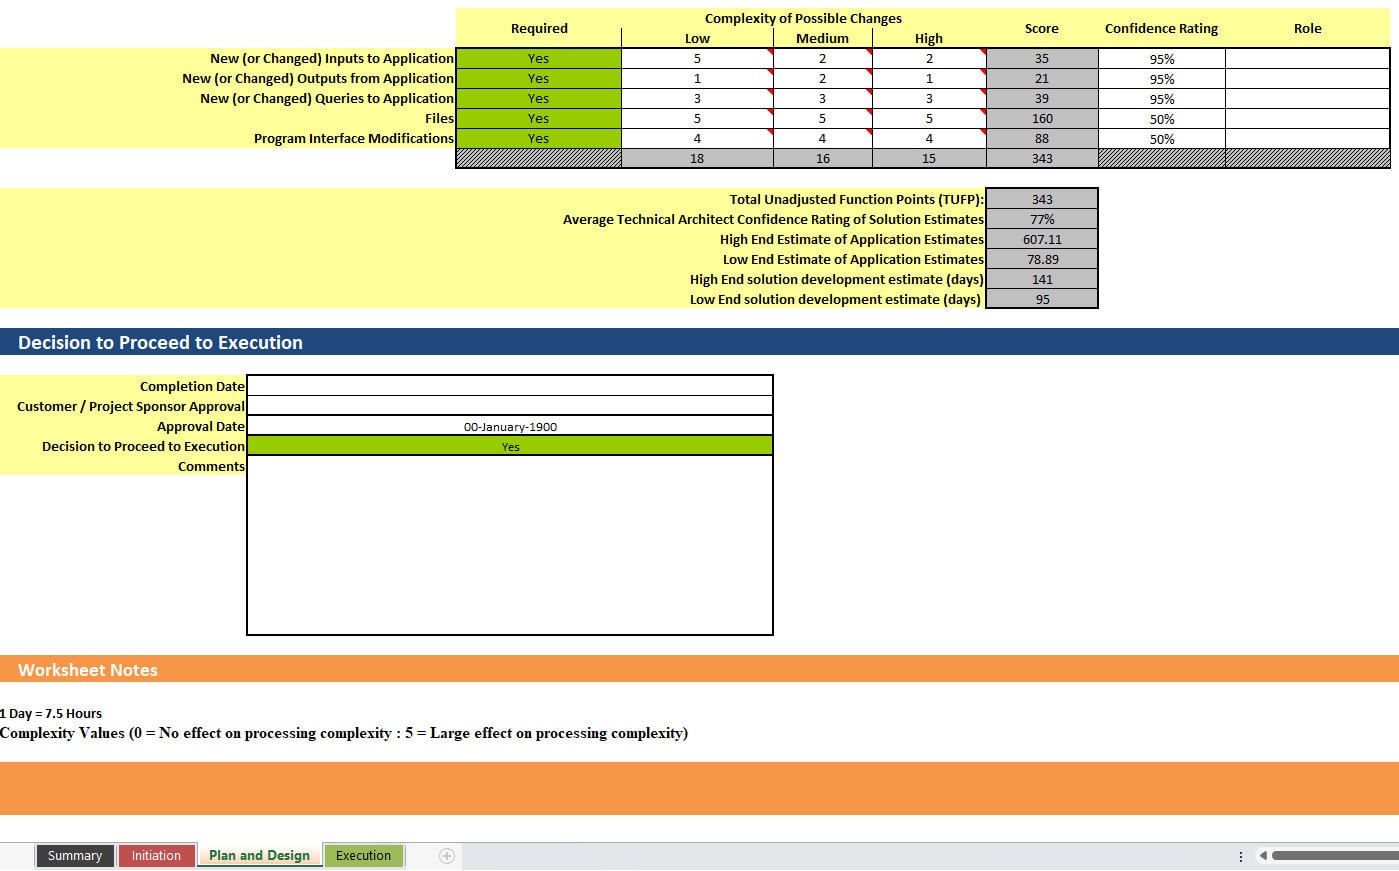Viewport: 1399px width, 871px height.
Task: Select the Low complexity cell for Files row
Action: [x=697, y=119]
